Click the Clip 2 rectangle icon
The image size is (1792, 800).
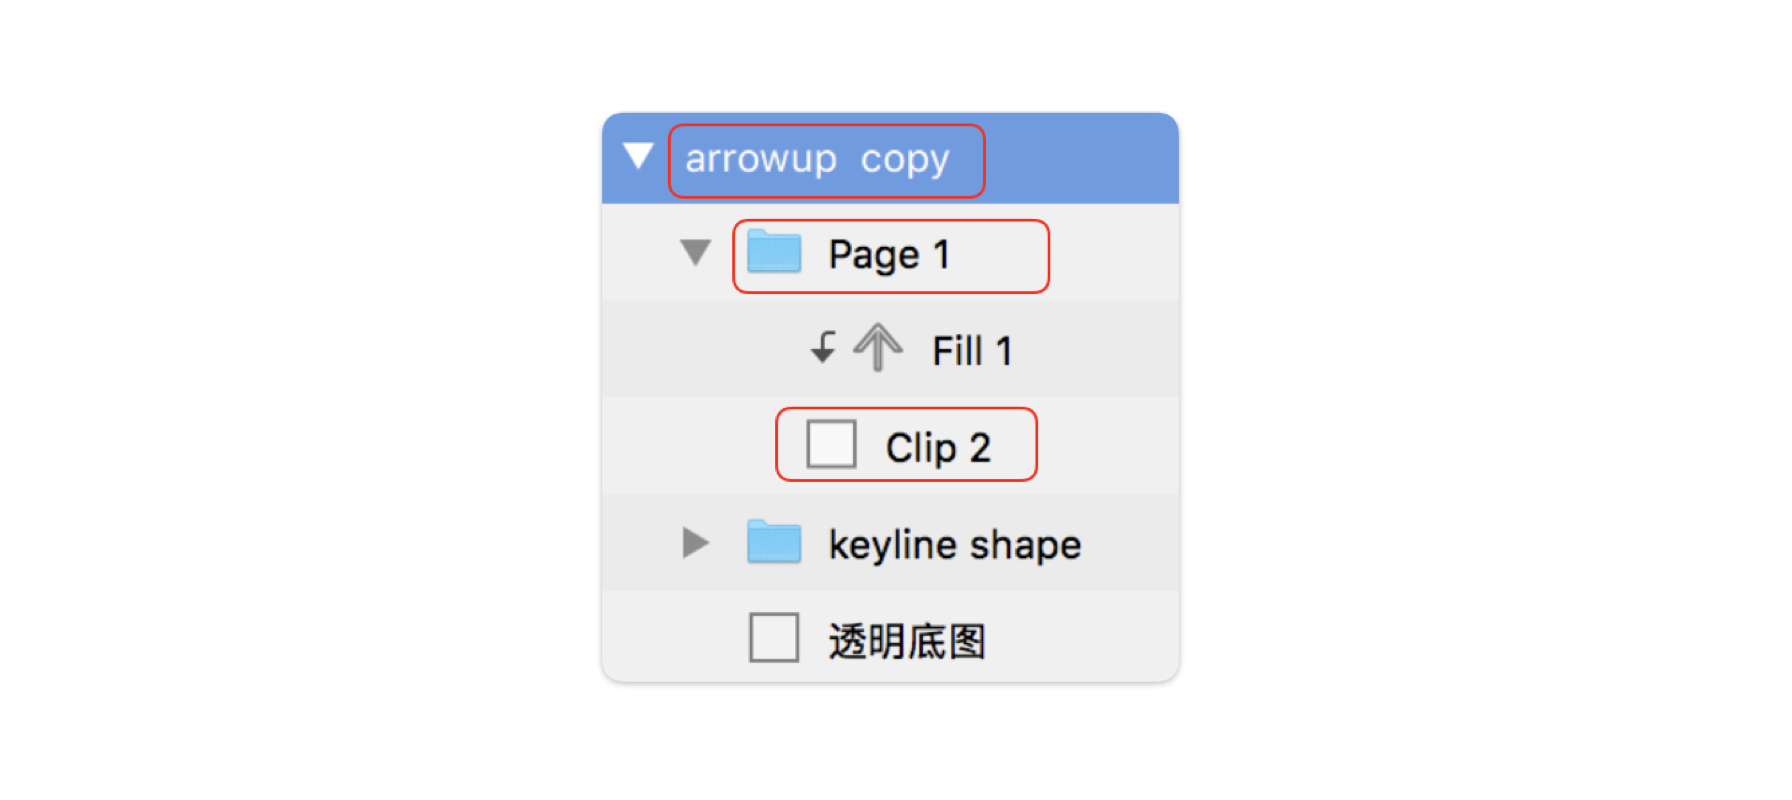tap(831, 444)
